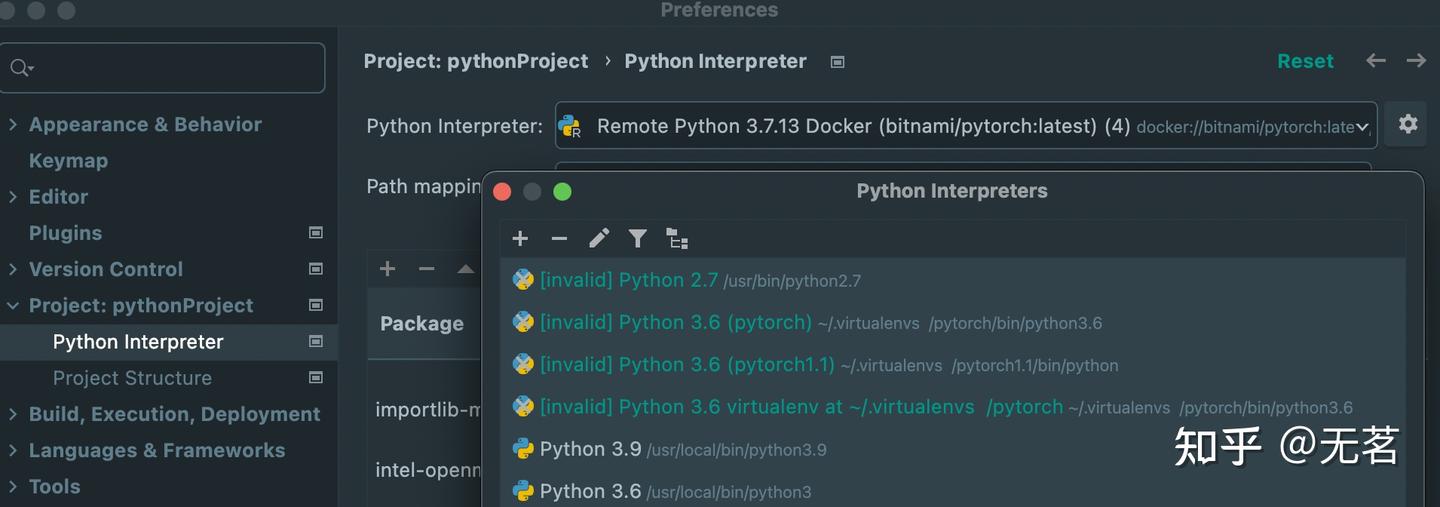Click the project-level icon beside Project: pythonProject in sidebar
The image size is (1440, 507).
coord(316,305)
